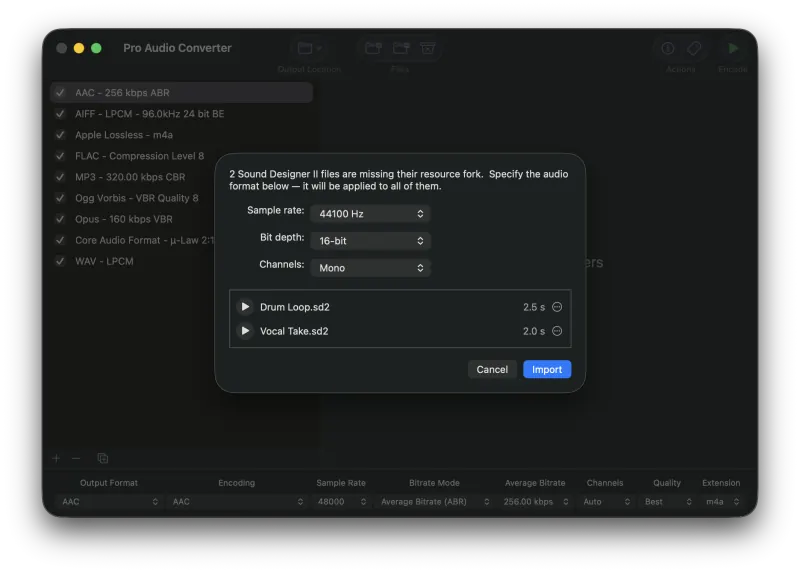The image size is (800, 573).
Task: Toggle the FLAC - Compression Level 8 checkbox
Action: (x=60, y=156)
